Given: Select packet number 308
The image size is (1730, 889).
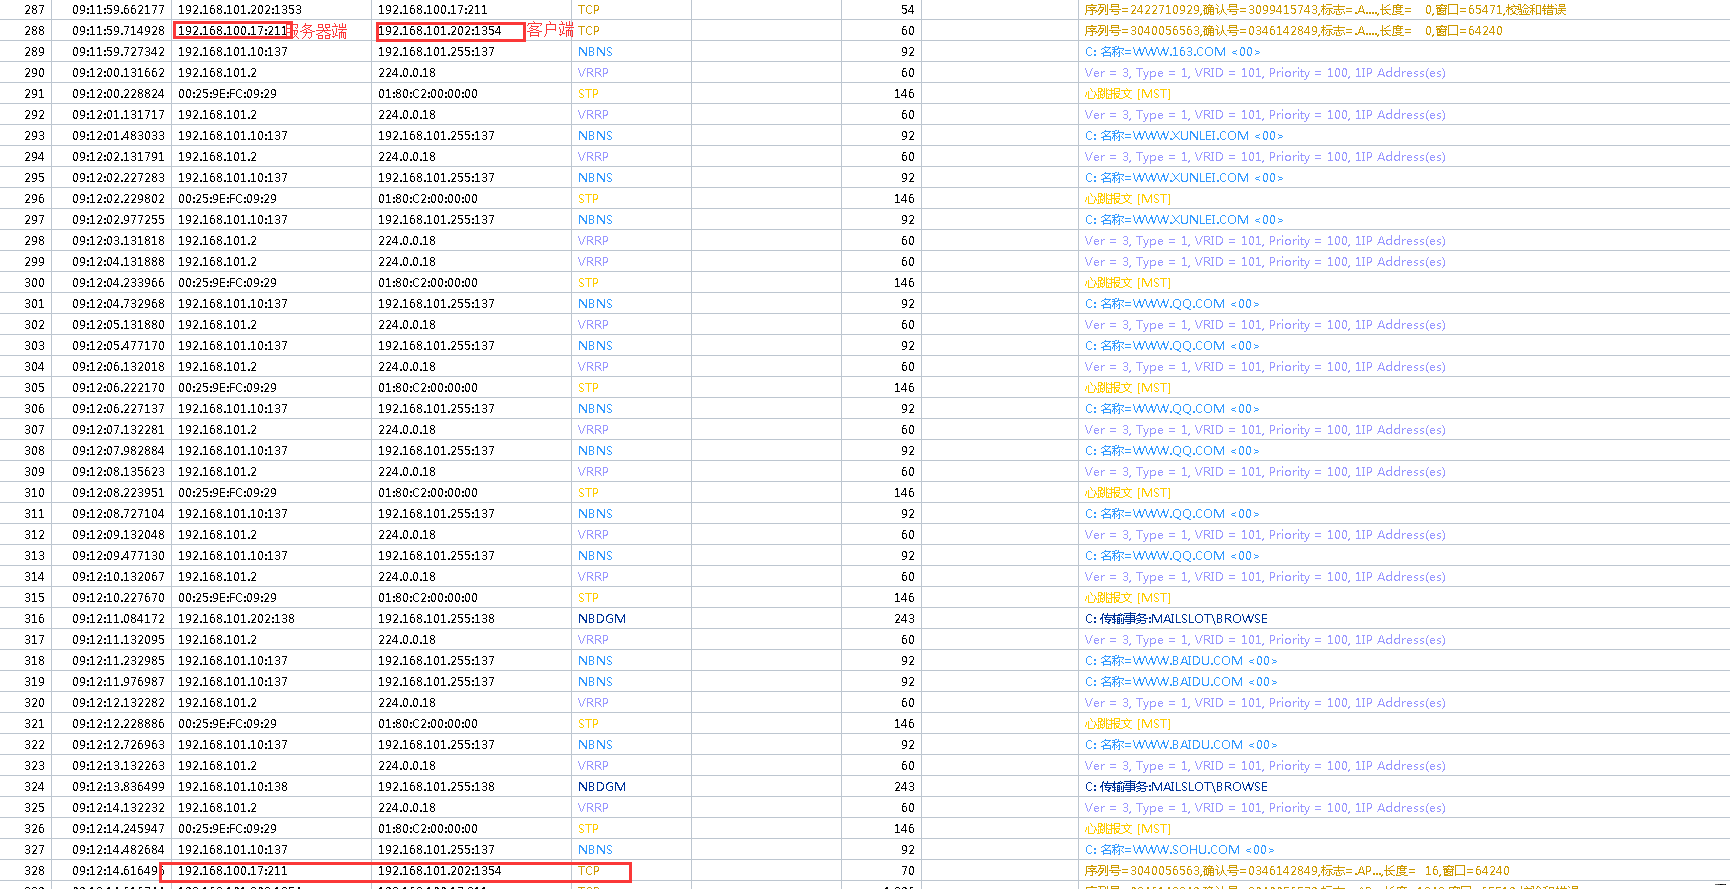Looking at the screenshot, I should coord(34,451).
